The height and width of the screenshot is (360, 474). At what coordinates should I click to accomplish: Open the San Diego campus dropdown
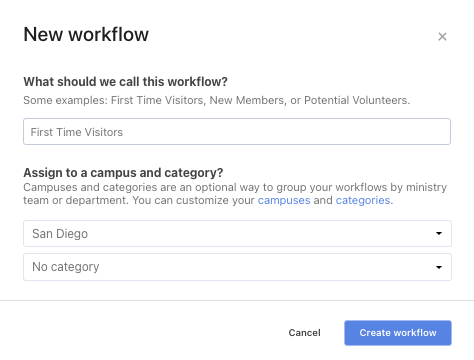(x=237, y=233)
